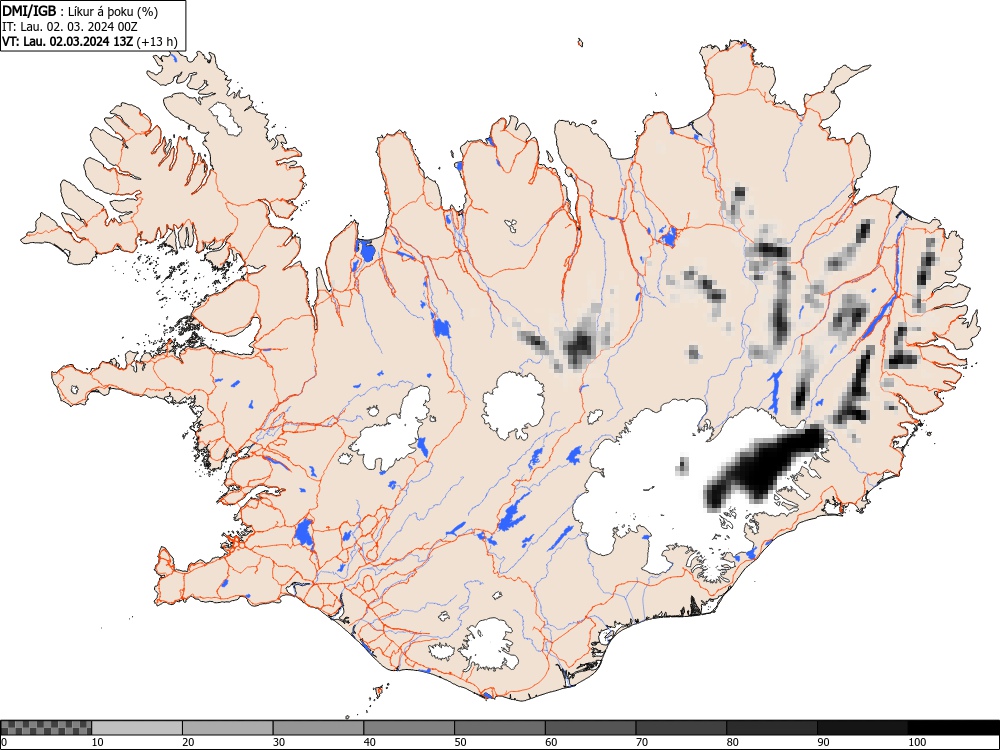
Task: Click the legend label 0
Action: coord(4,742)
